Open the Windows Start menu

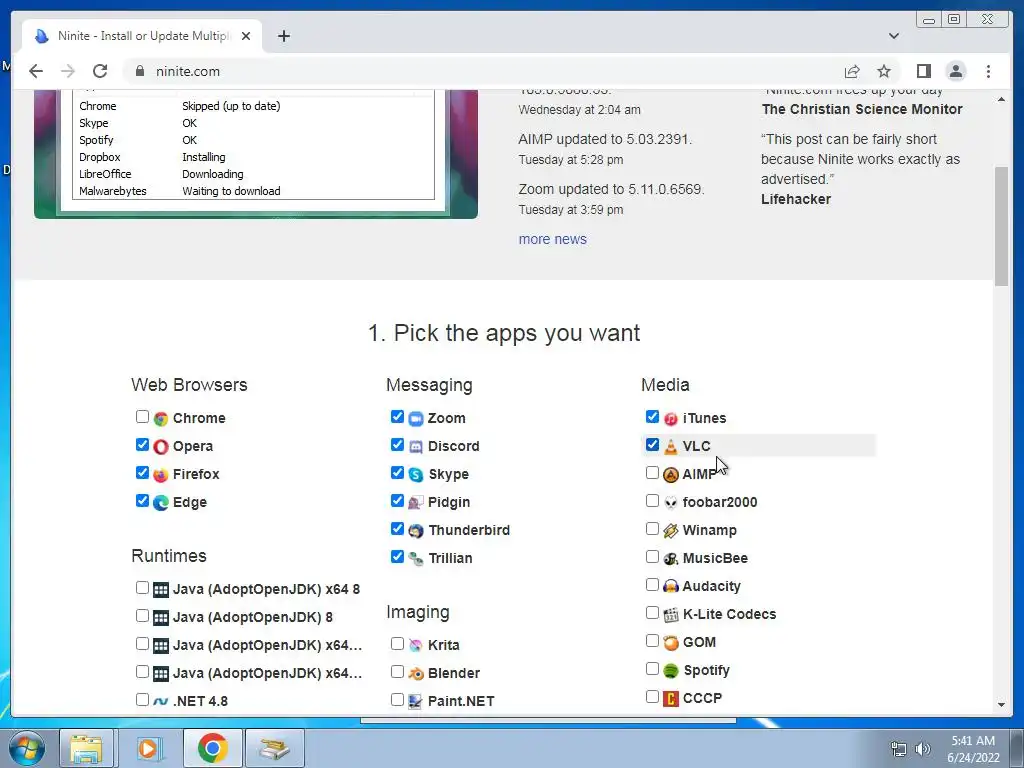[27, 748]
